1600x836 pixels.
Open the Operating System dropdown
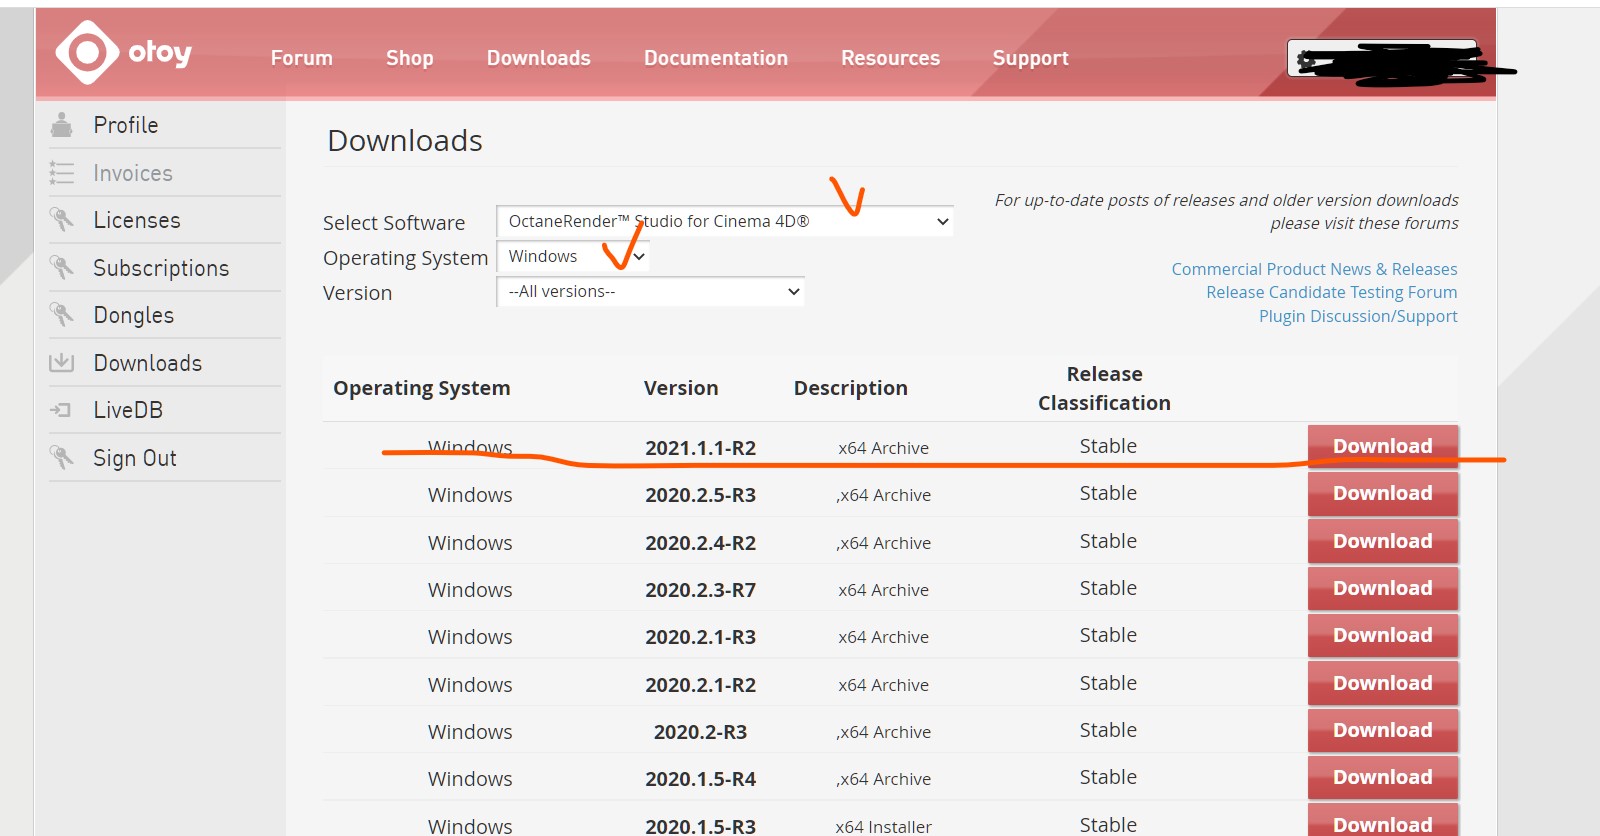[x=574, y=256]
